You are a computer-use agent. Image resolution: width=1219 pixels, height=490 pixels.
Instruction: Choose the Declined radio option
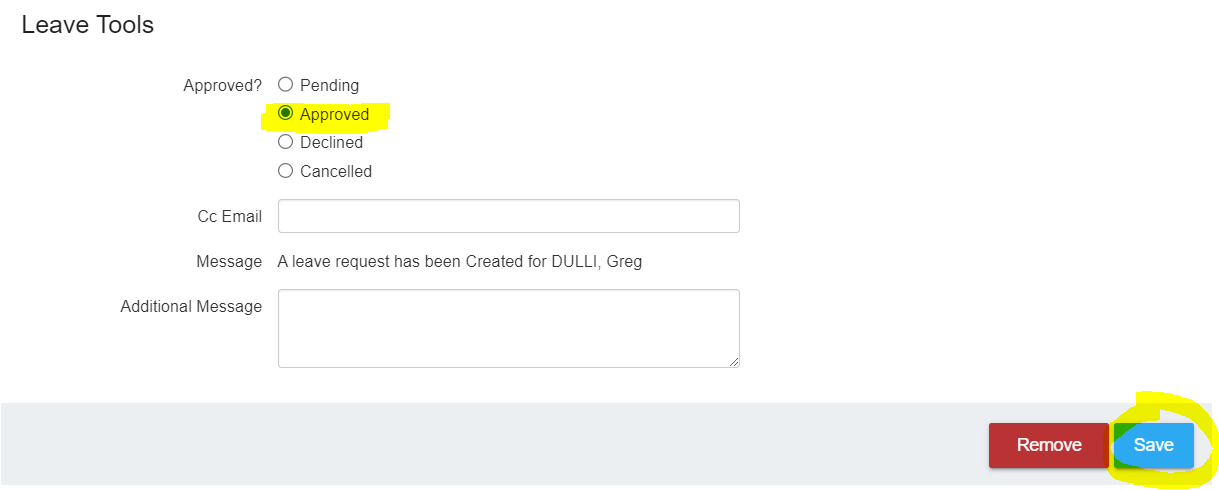coord(285,142)
